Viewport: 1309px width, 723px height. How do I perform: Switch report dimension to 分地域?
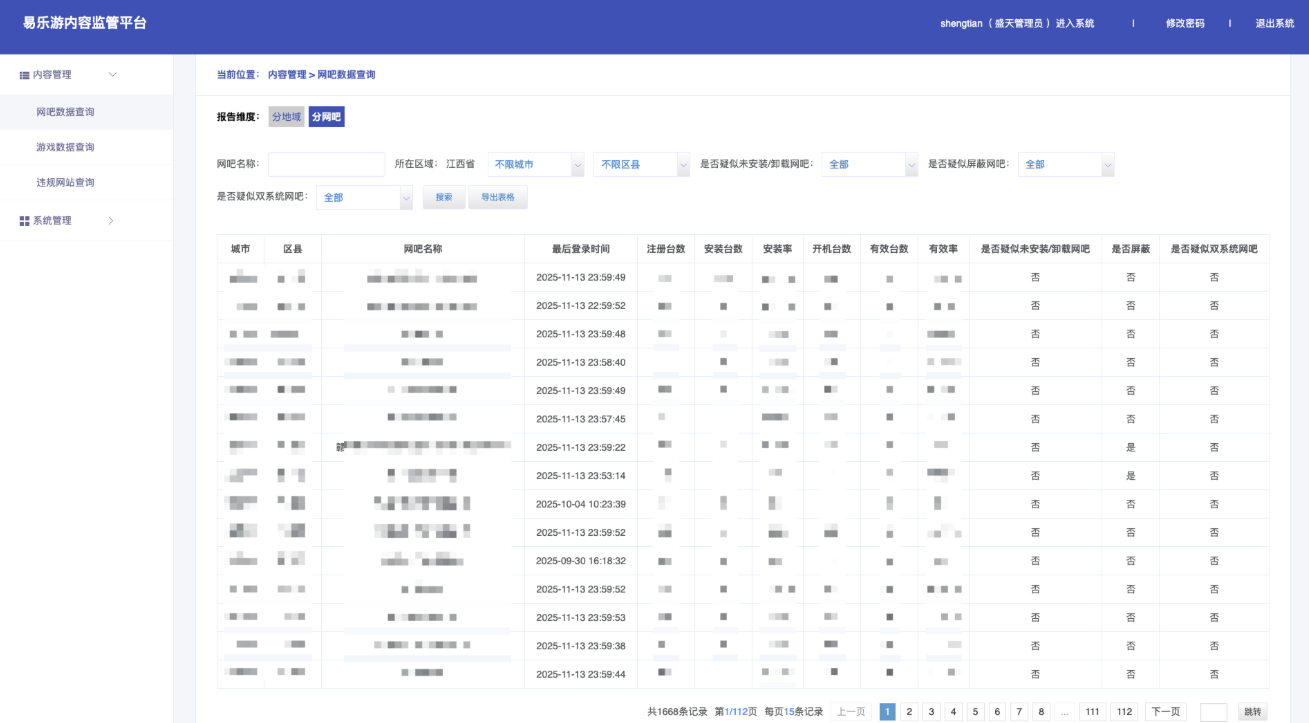(x=286, y=117)
